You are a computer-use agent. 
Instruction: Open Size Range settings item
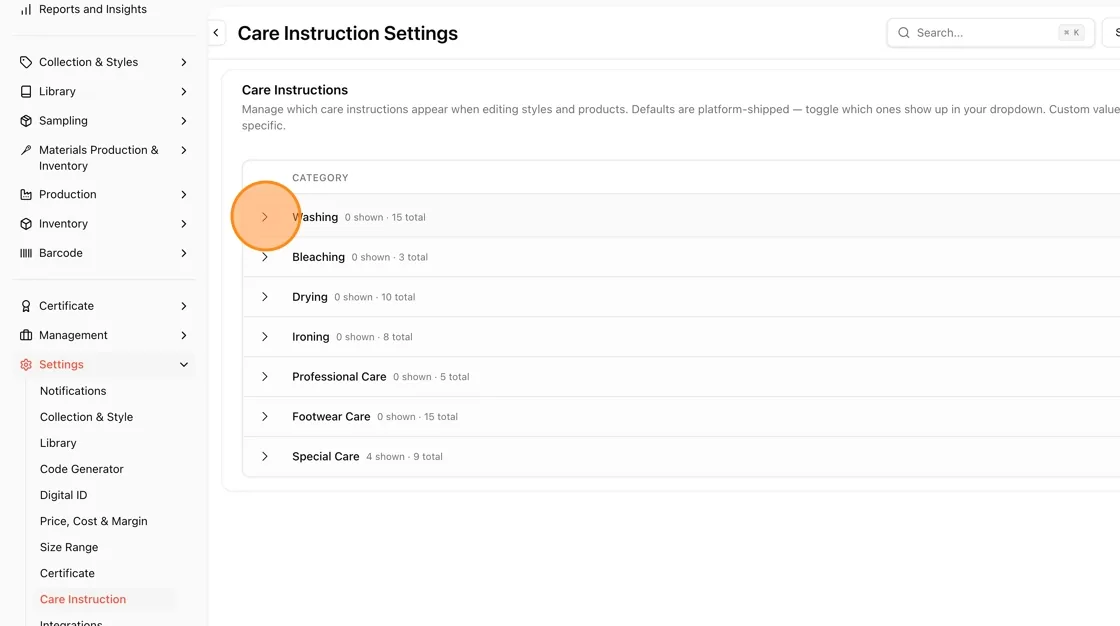(69, 547)
